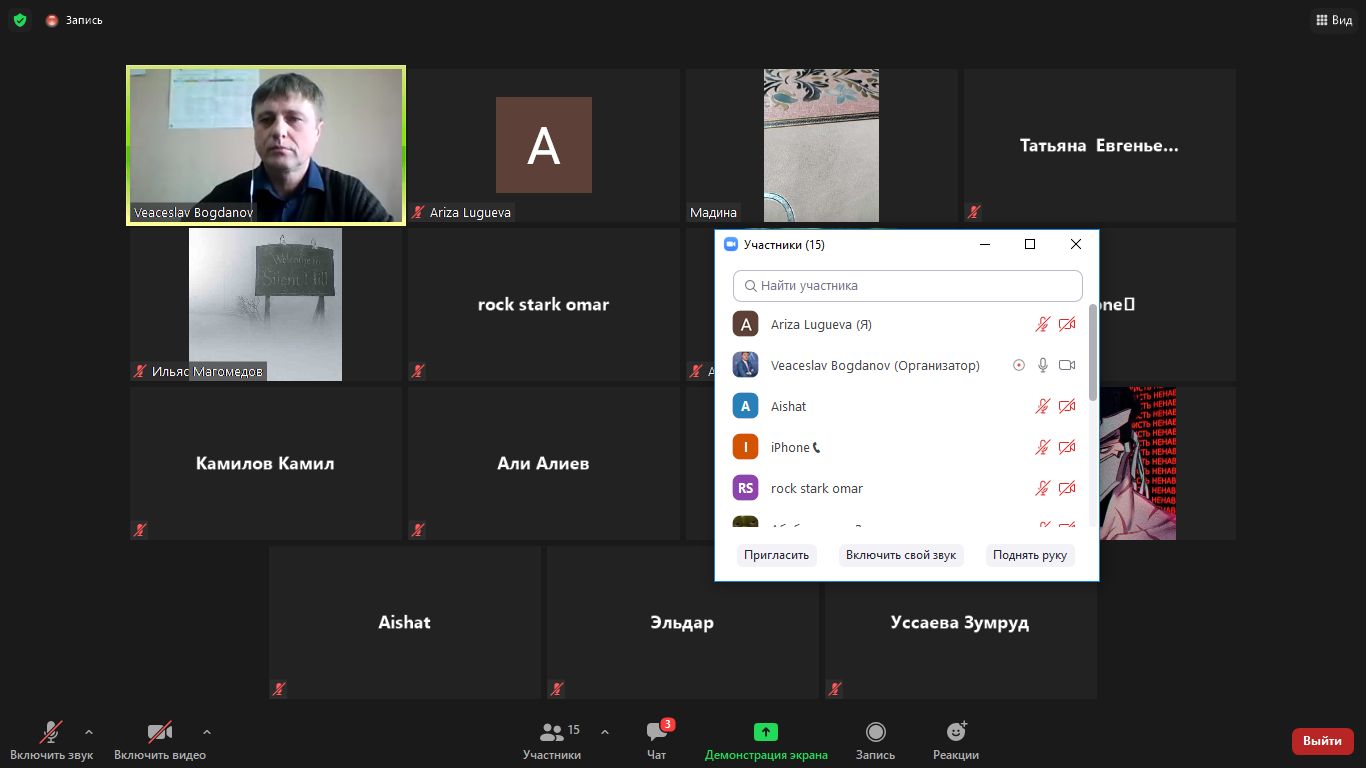Click the A avatar of Ariza Lugueva row
Image resolution: width=1366 pixels, height=768 pixels.
point(745,324)
